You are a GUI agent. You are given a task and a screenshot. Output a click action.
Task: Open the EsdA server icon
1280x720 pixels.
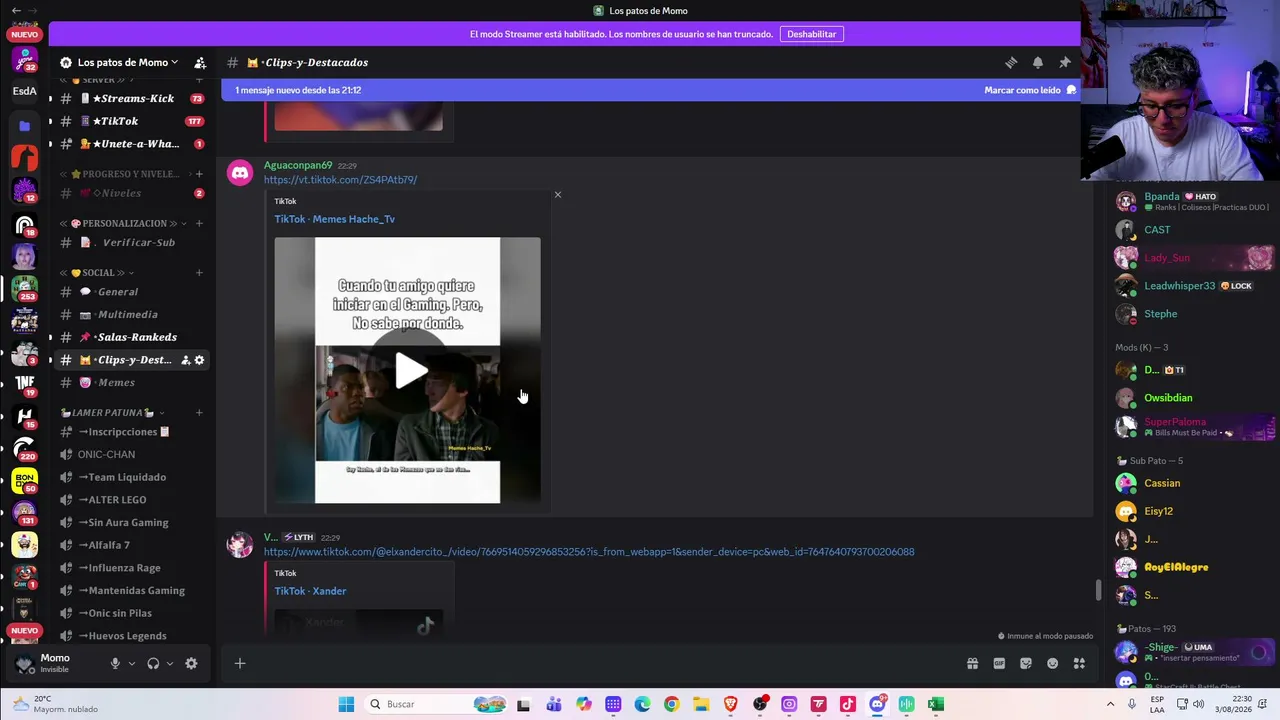click(x=25, y=91)
